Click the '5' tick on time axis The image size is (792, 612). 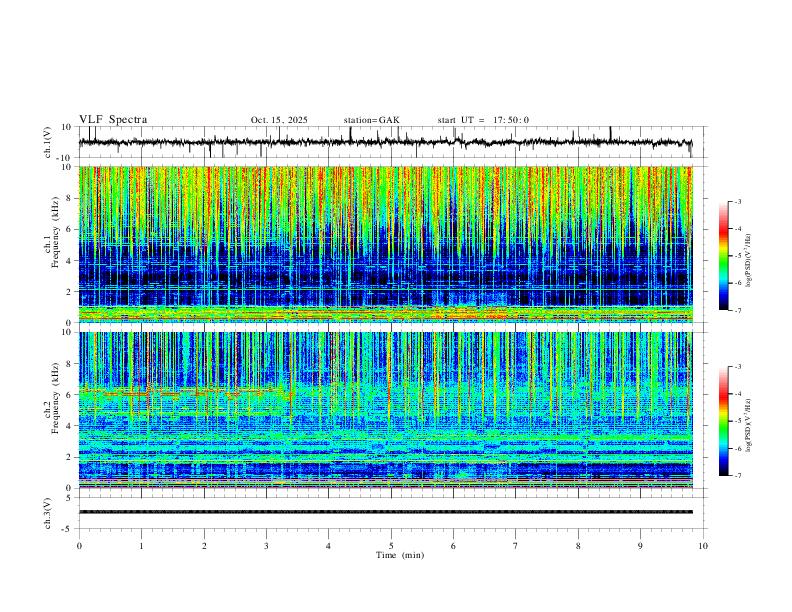[391, 546]
